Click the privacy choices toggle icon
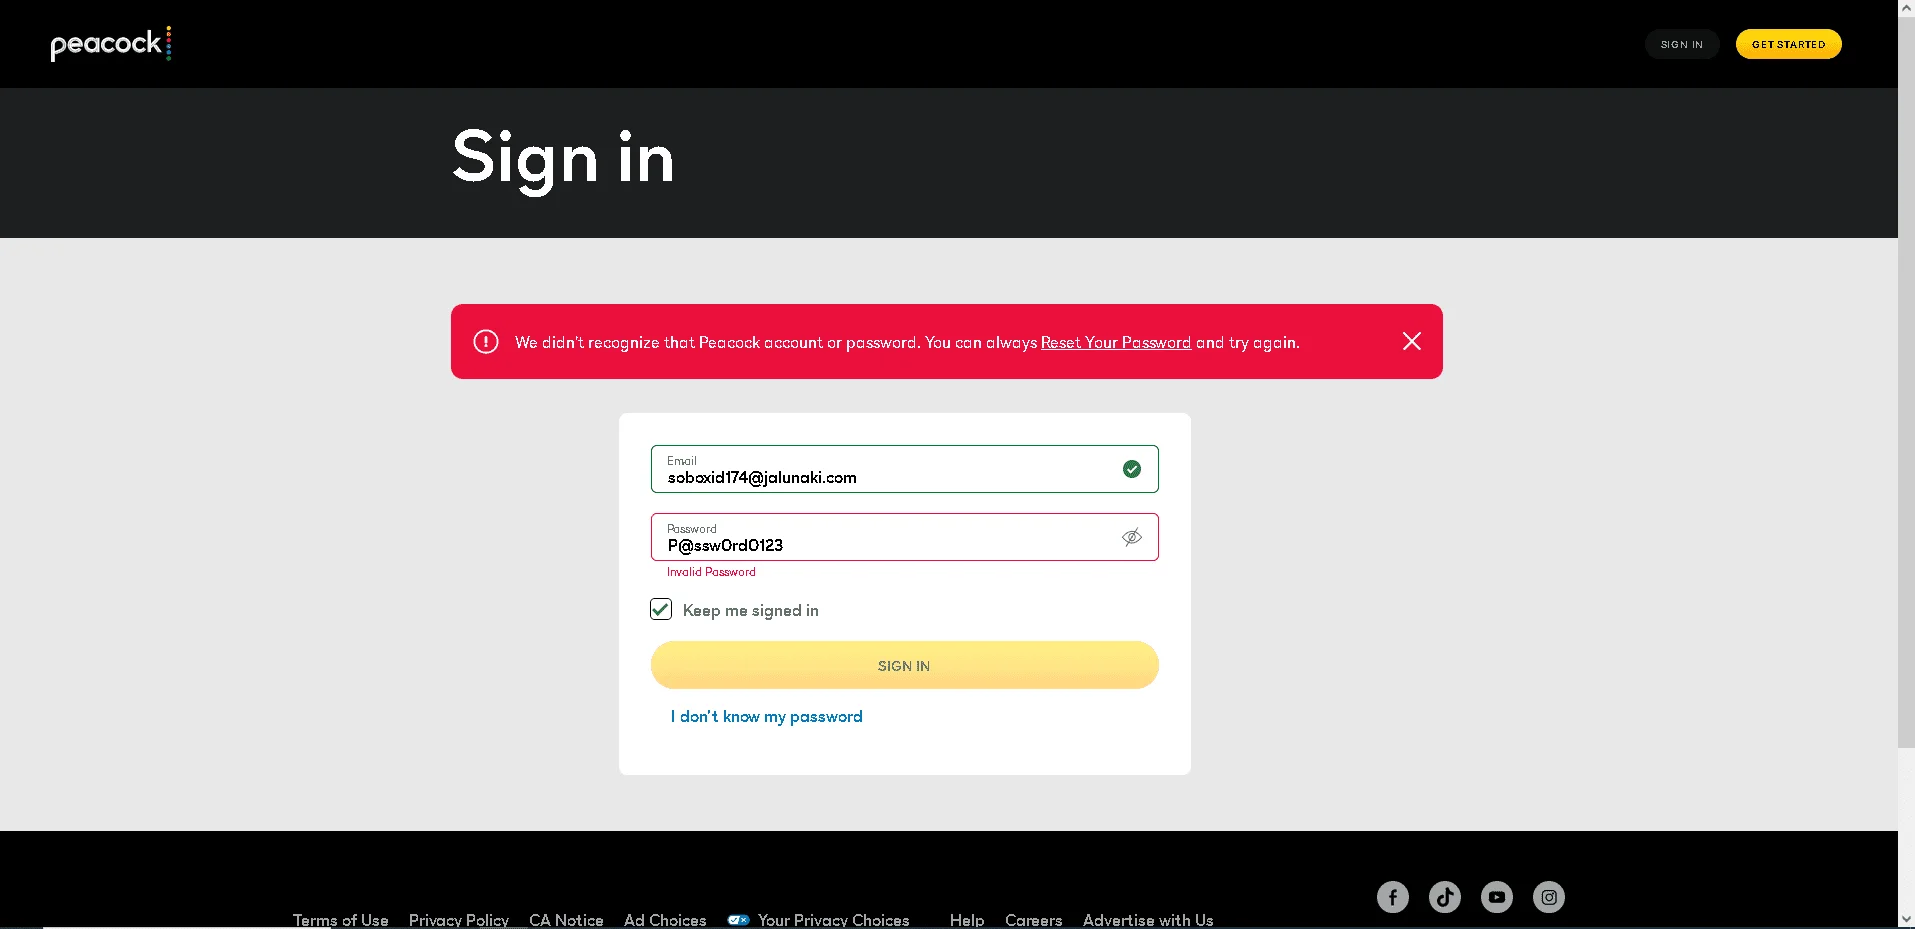This screenshot has width=1915, height=929. point(739,920)
